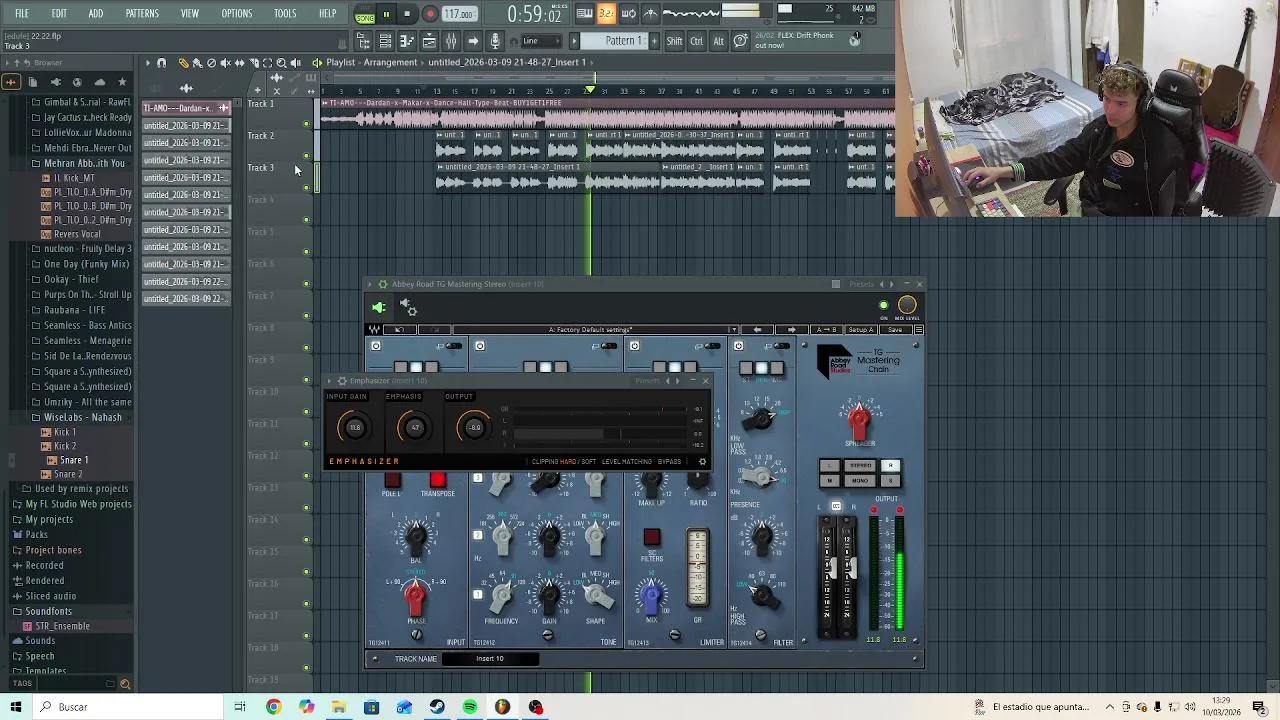Toggle the SONG/pattern mode switch

pyautogui.click(x=364, y=15)
